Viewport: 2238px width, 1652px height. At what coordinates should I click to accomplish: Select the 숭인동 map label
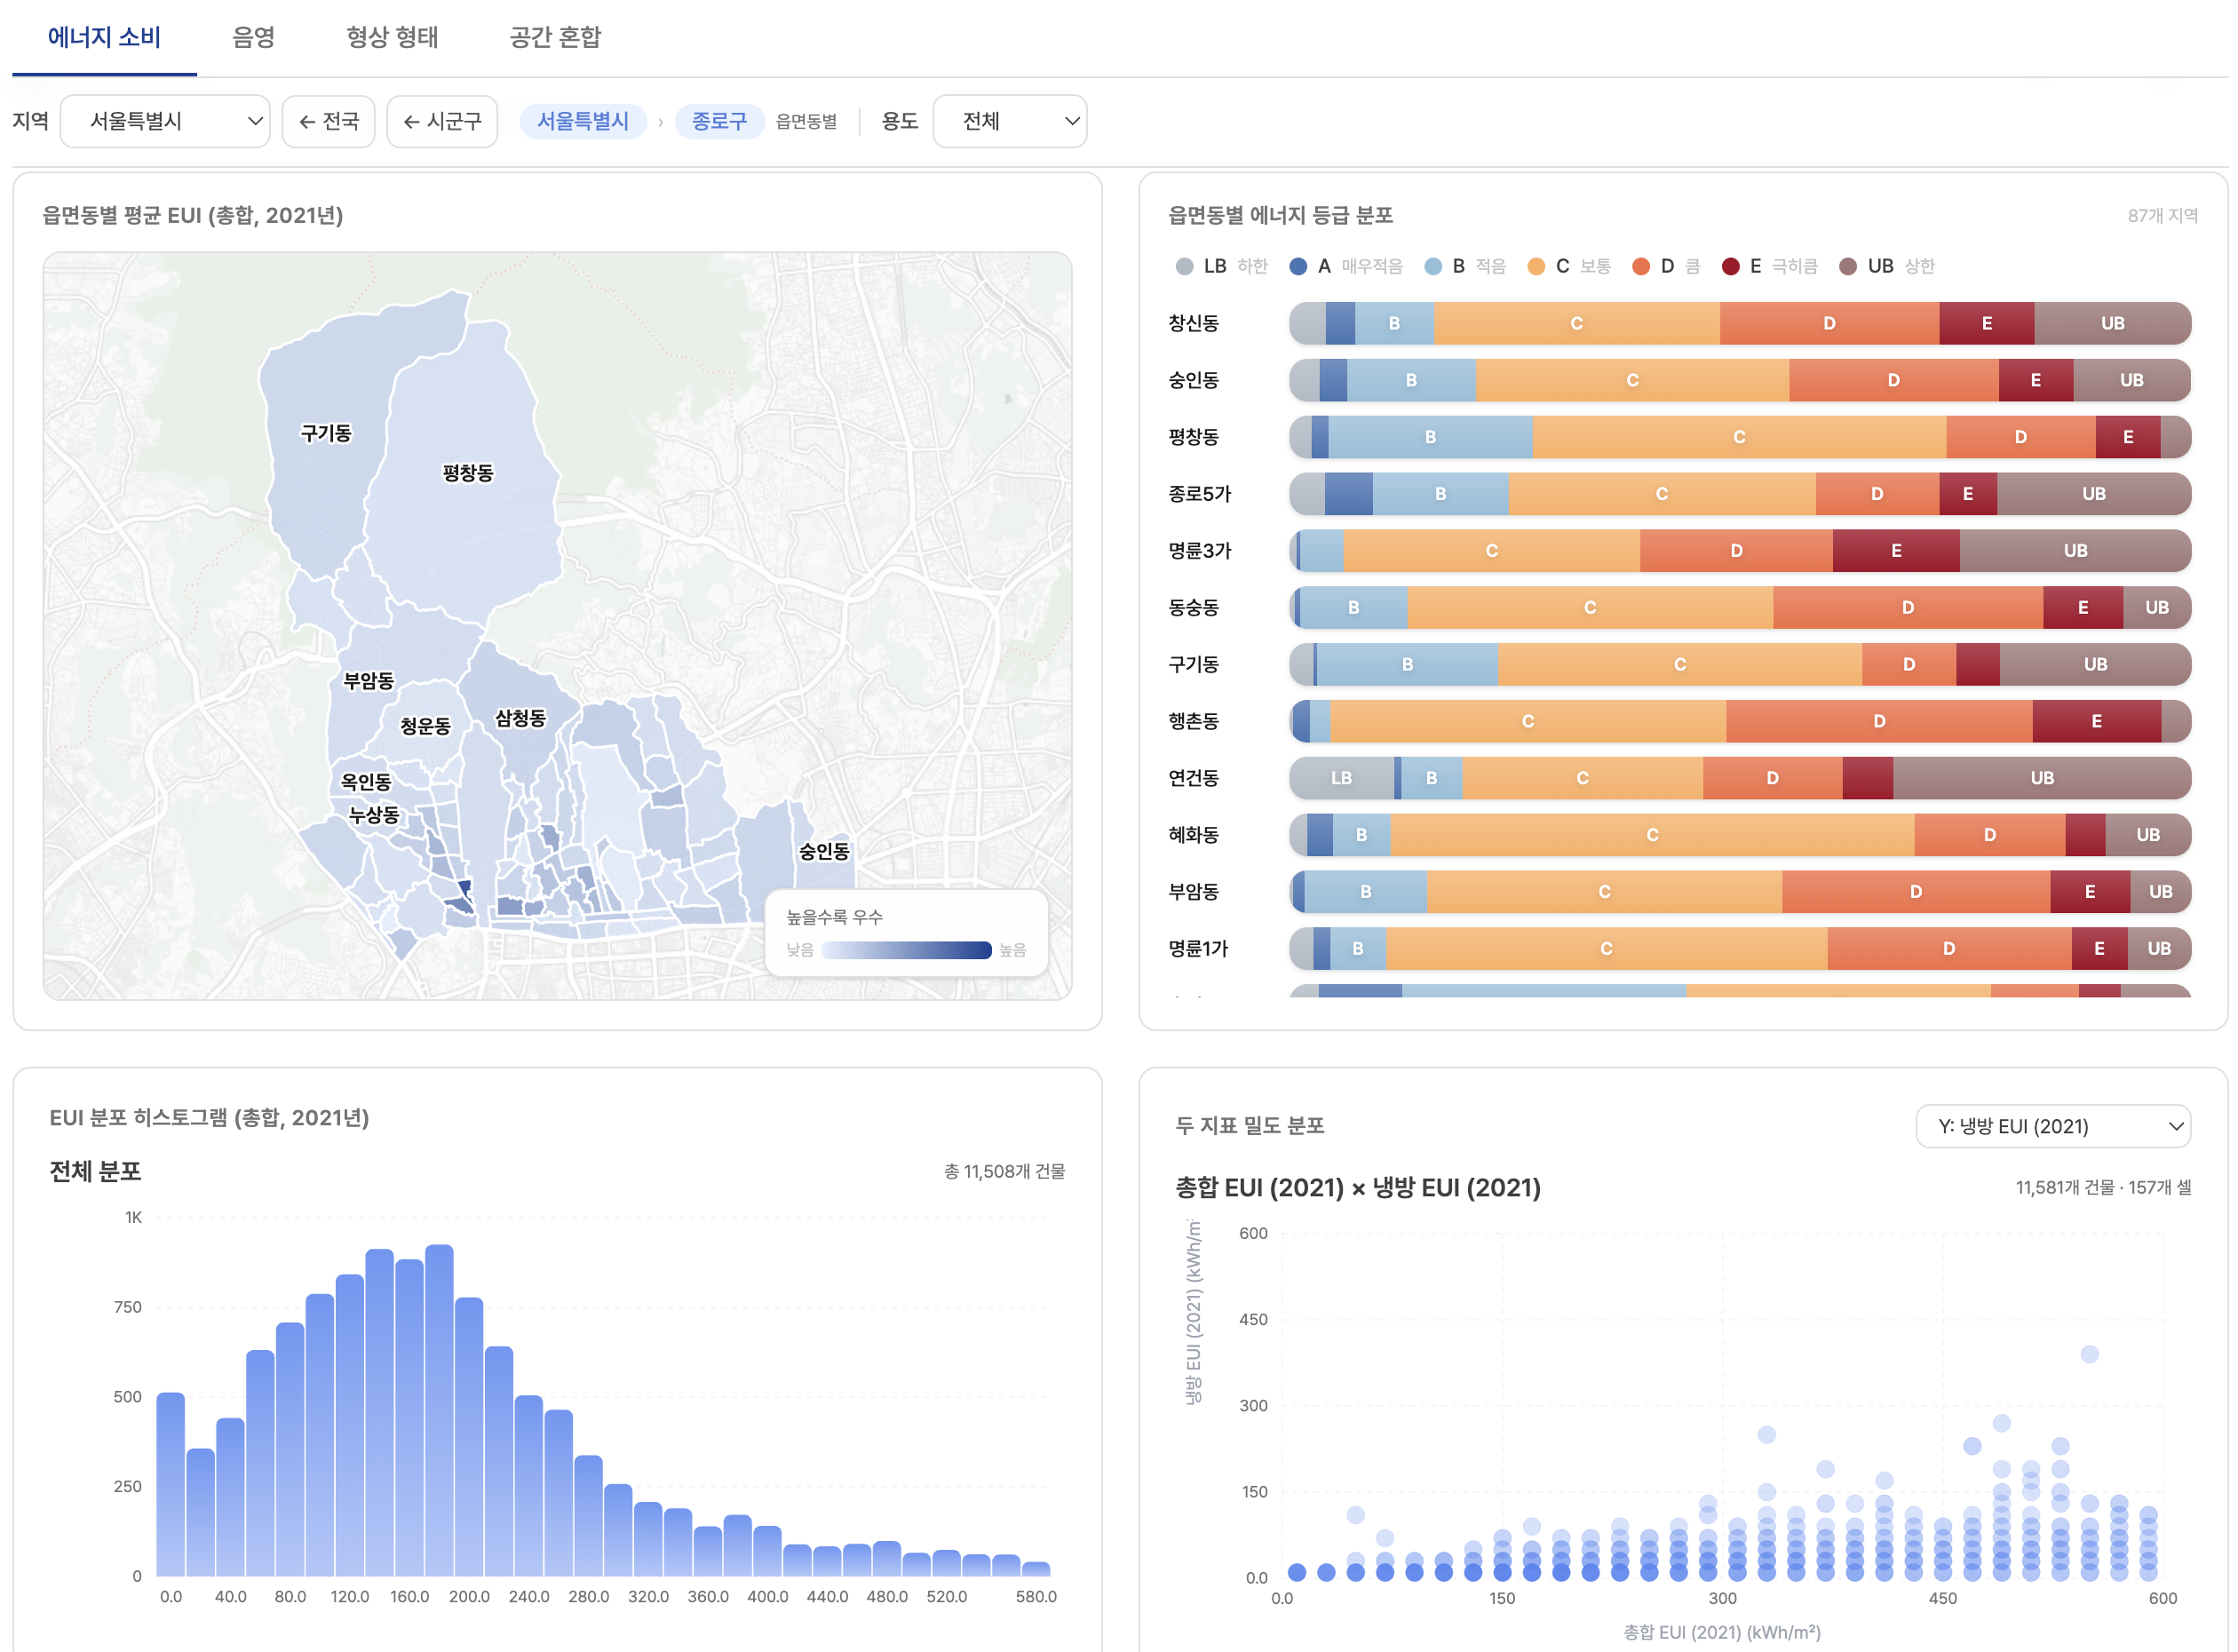tap(824, 852)
